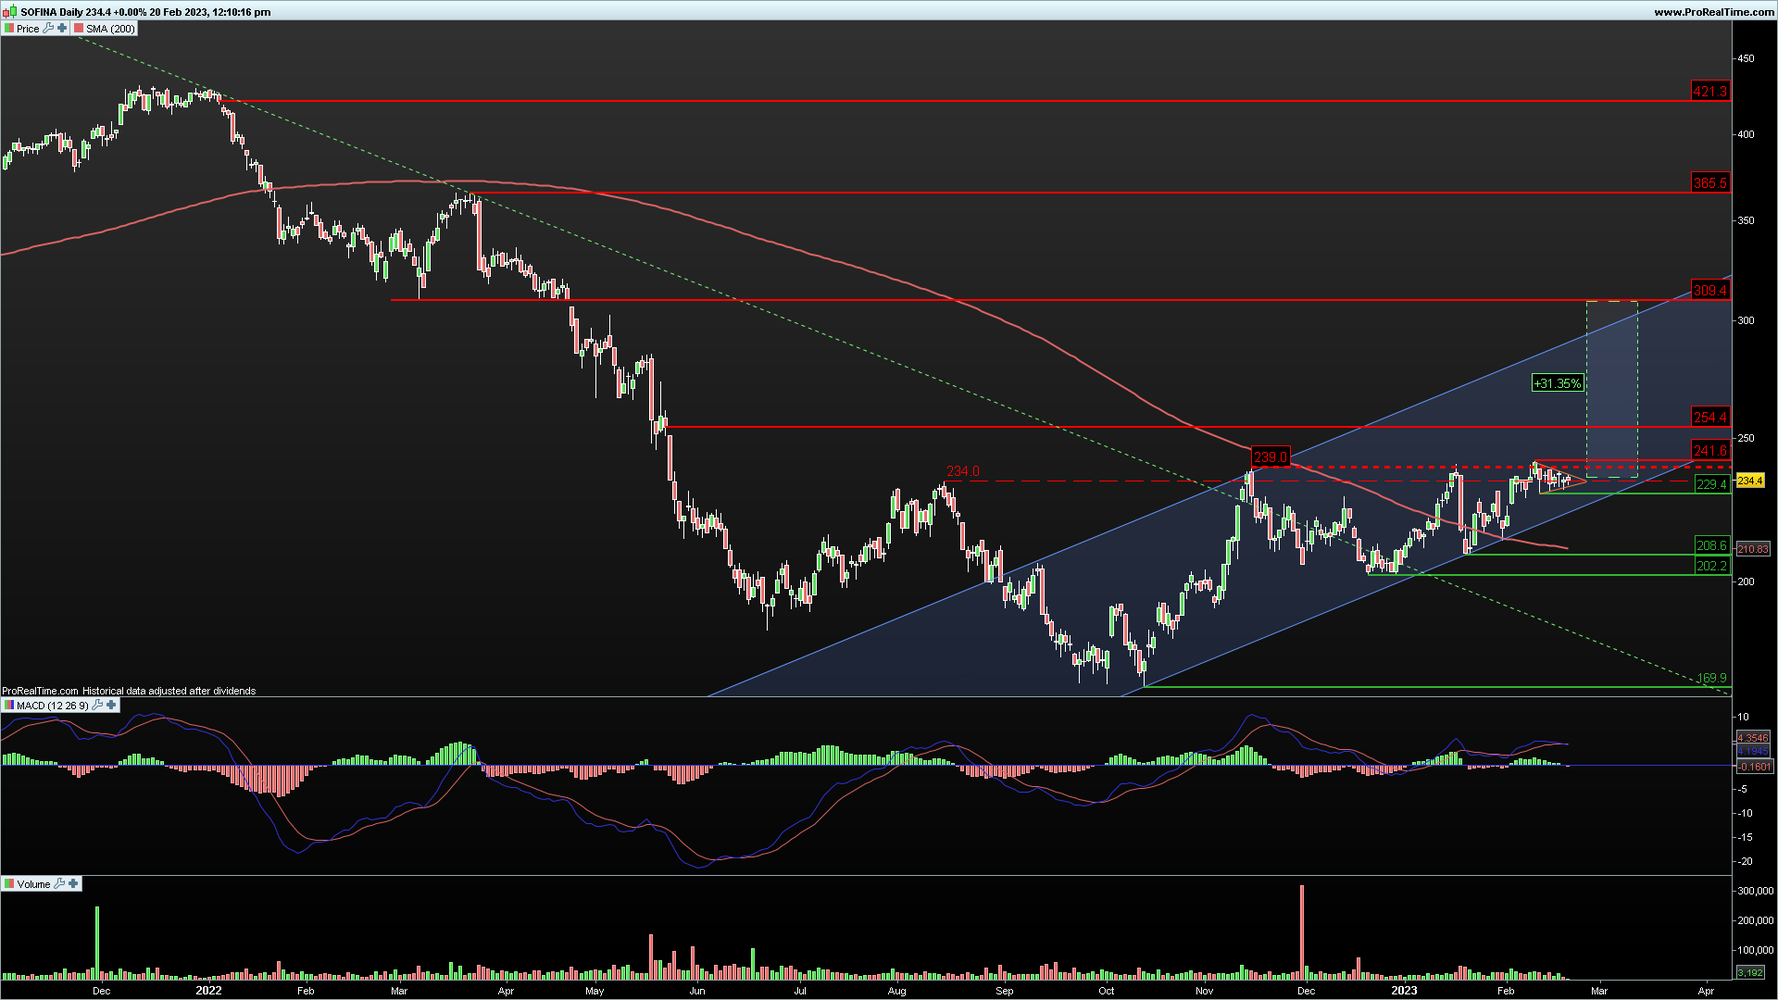The image size is (1778, 1000).
Task: Click the candlestick icon beside SOFINA title
Action: [x=11, y=11]
